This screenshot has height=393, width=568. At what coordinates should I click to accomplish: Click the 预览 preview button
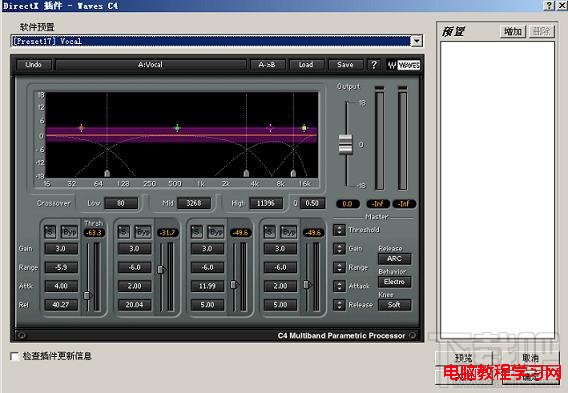(x=463, y=358)
